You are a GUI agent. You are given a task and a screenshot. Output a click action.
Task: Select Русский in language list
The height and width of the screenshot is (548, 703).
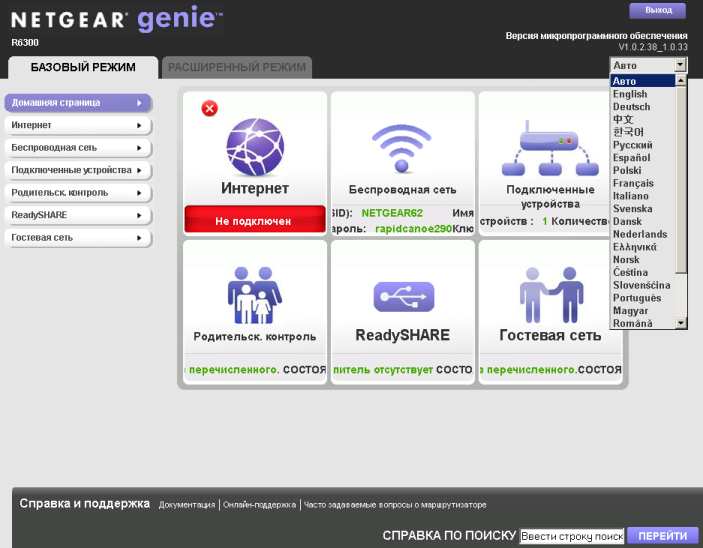coord(643,145)
